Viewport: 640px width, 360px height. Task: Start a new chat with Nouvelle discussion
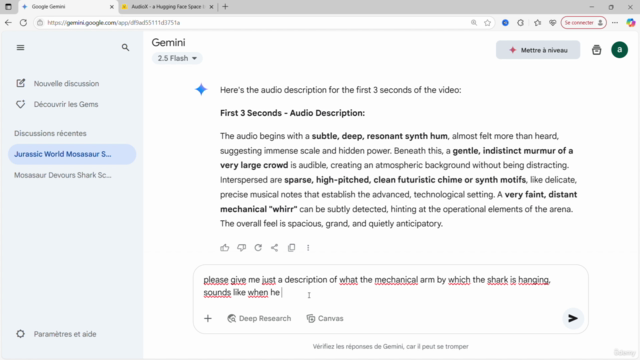(x=58, y=83)
